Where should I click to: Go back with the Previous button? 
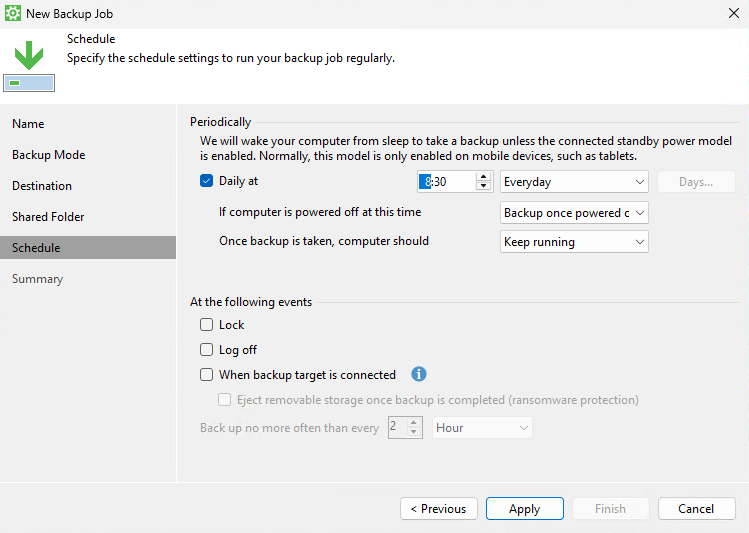[439, 509]
